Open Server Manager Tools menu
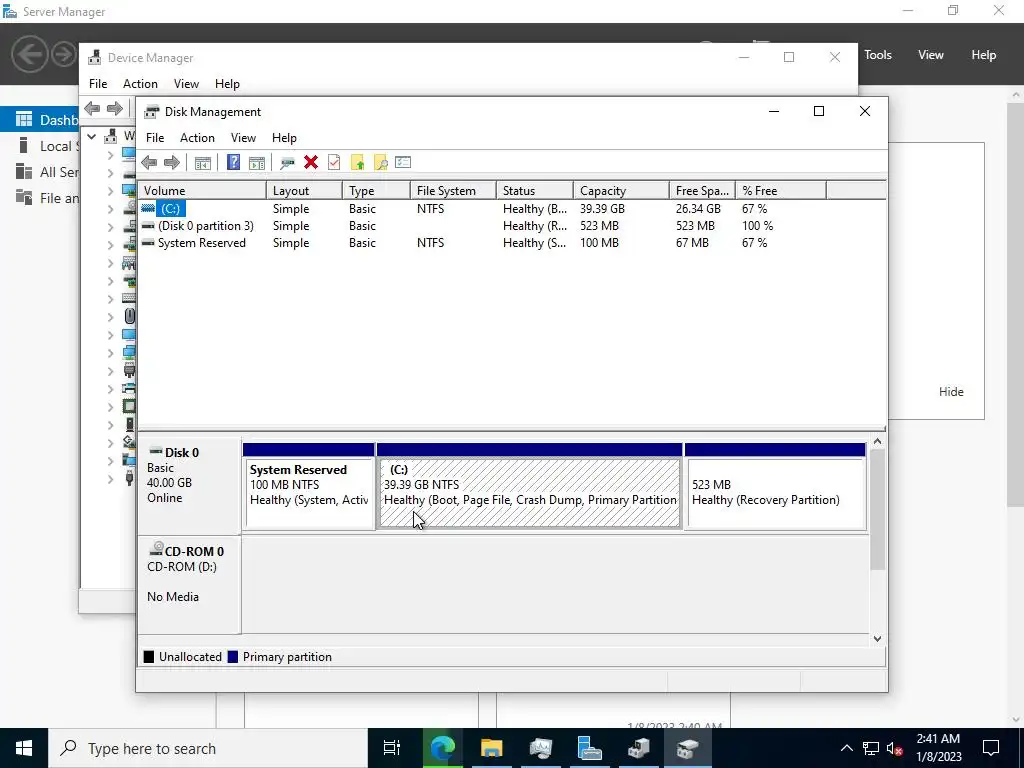The image size is (1024, 768). [878, 55]
